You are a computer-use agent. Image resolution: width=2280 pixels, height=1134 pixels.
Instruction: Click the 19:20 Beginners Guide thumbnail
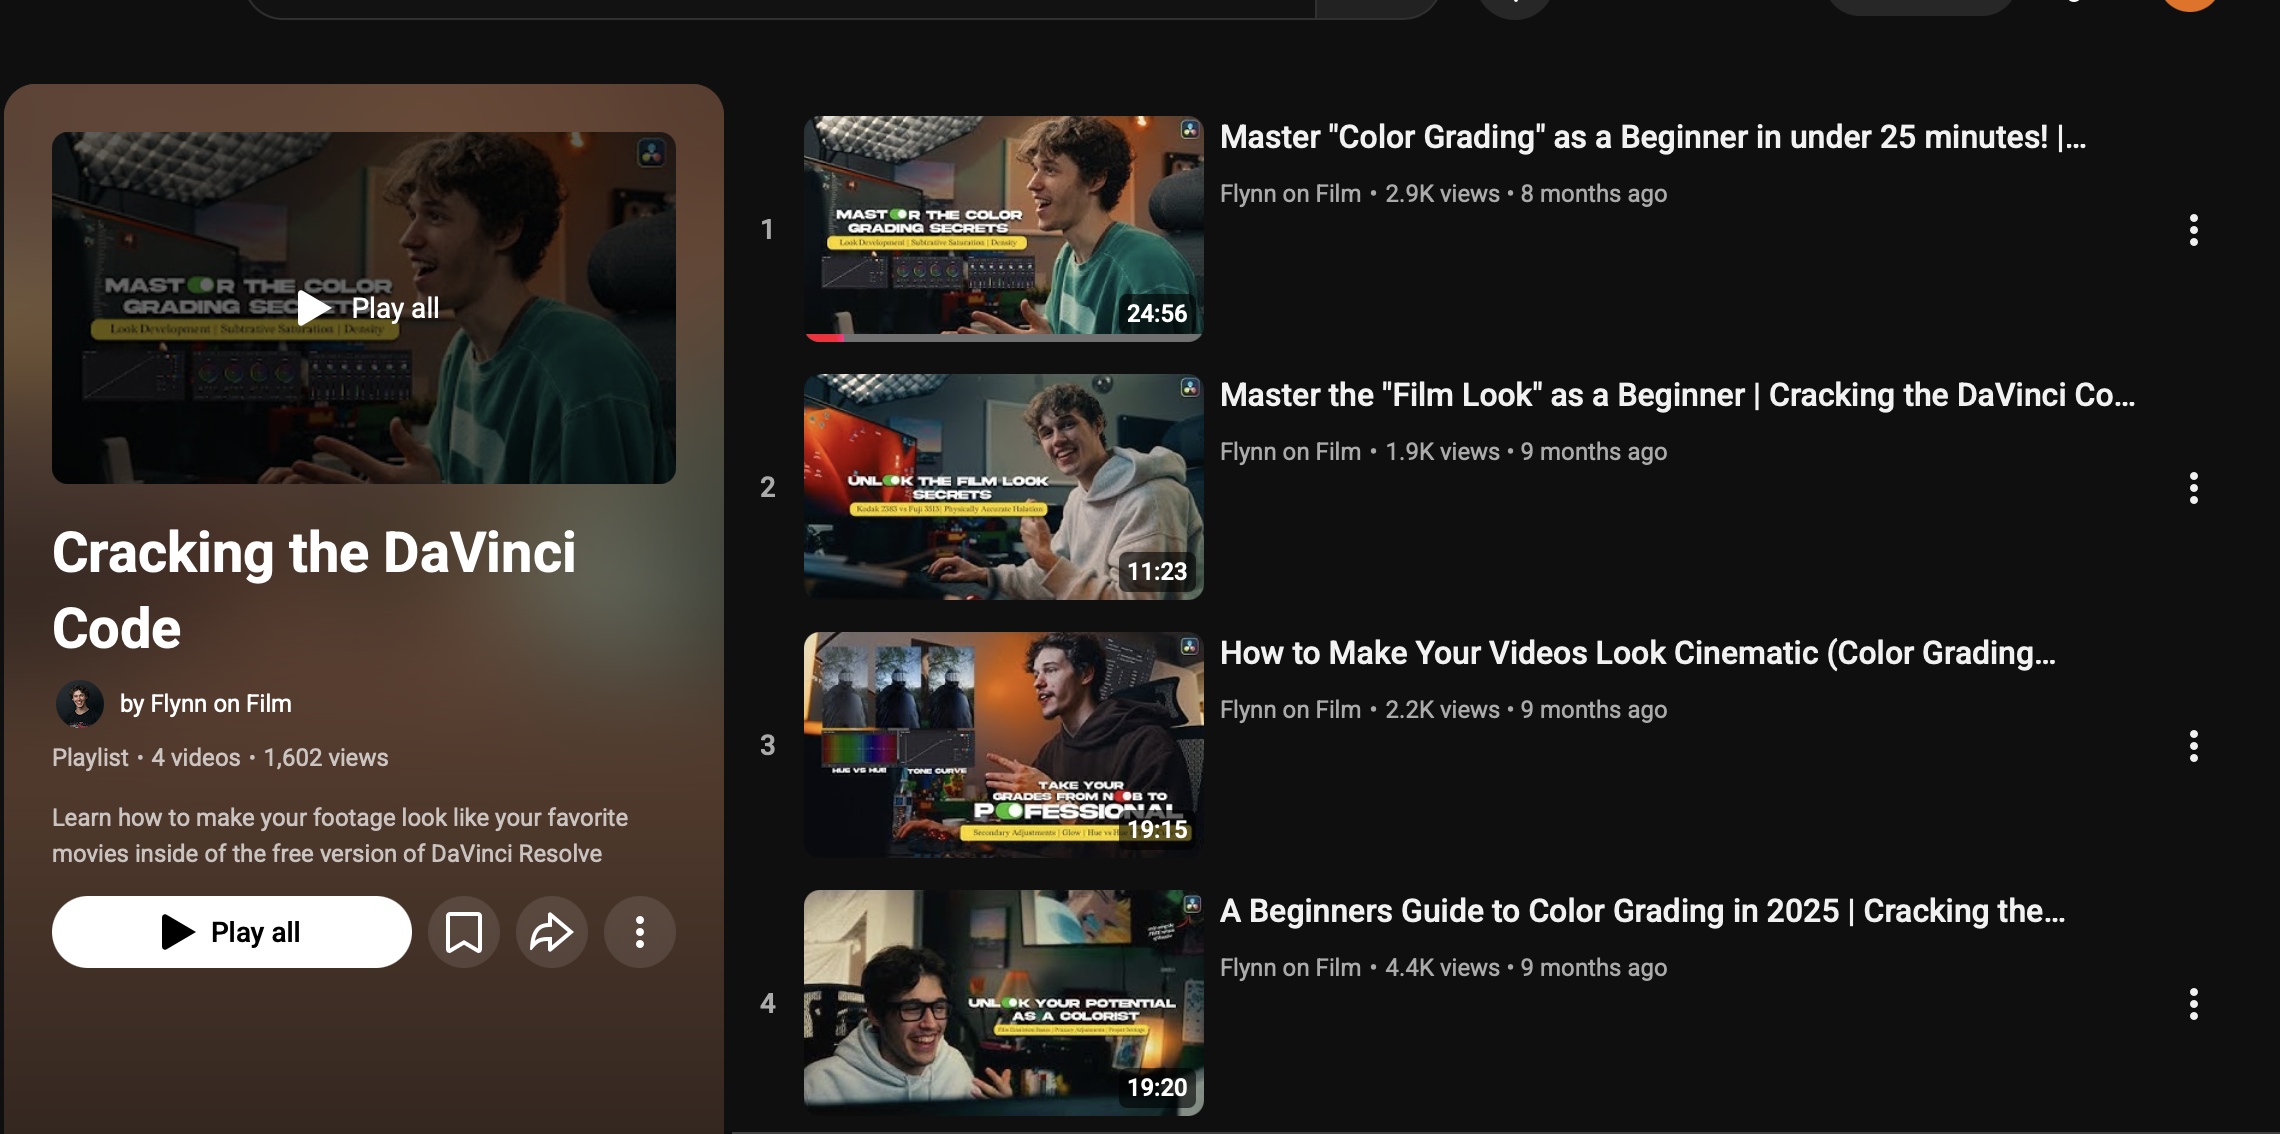(1003, 1002)
